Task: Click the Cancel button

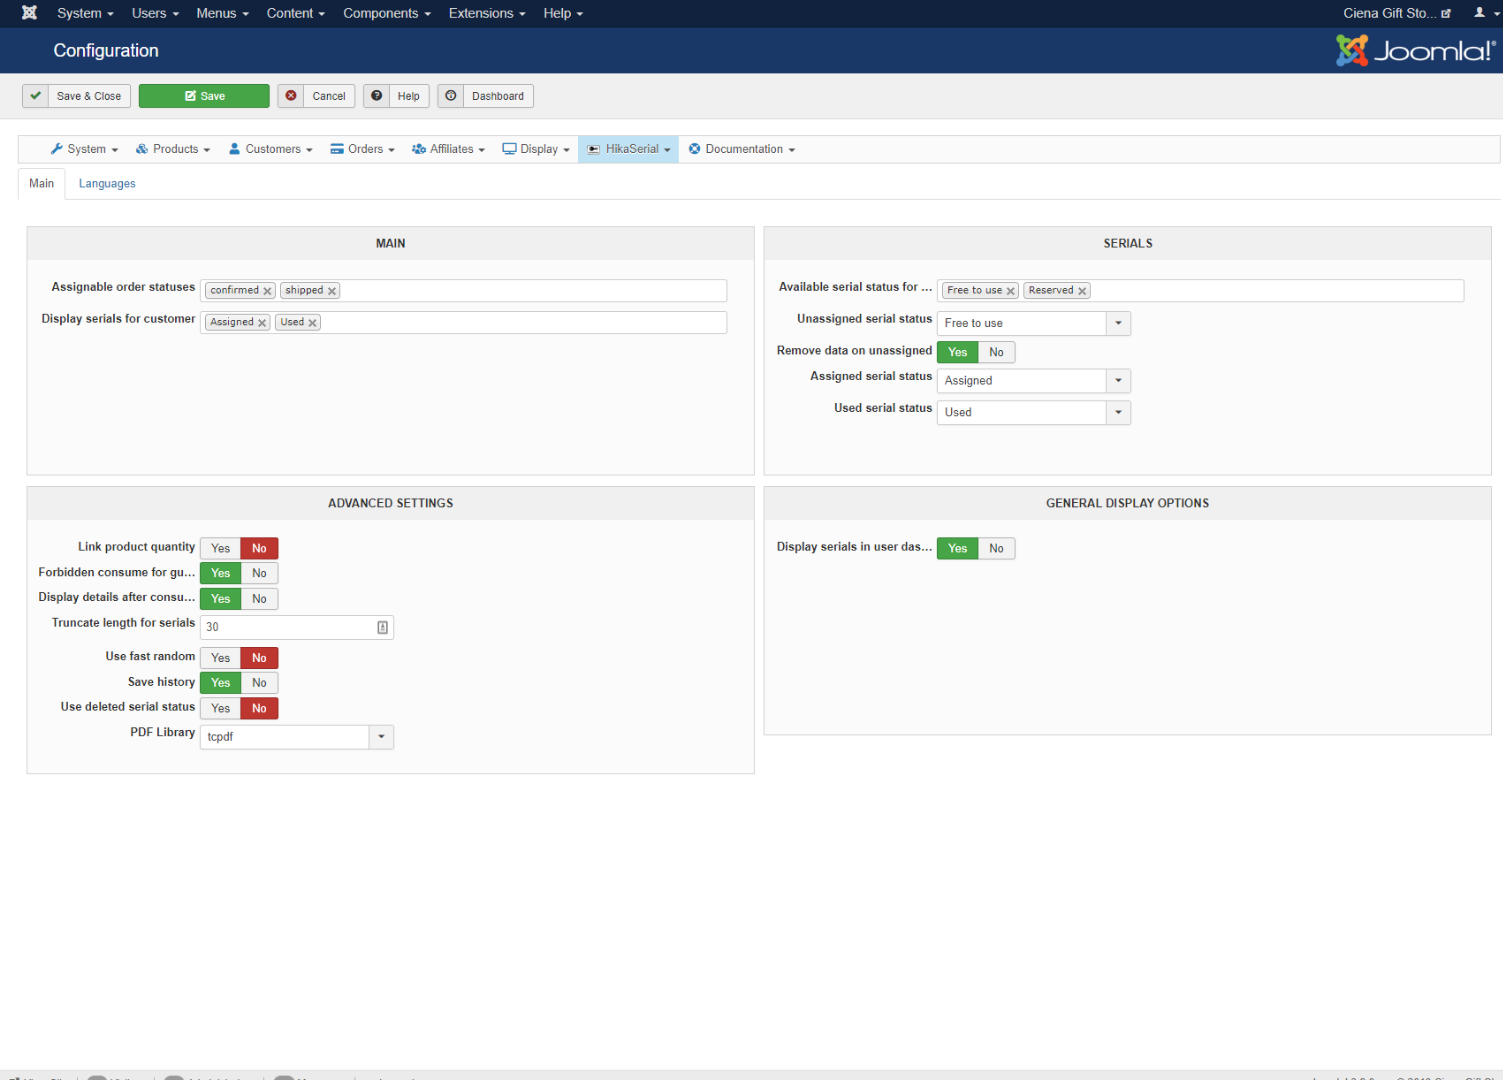Action: pos(316,96)
